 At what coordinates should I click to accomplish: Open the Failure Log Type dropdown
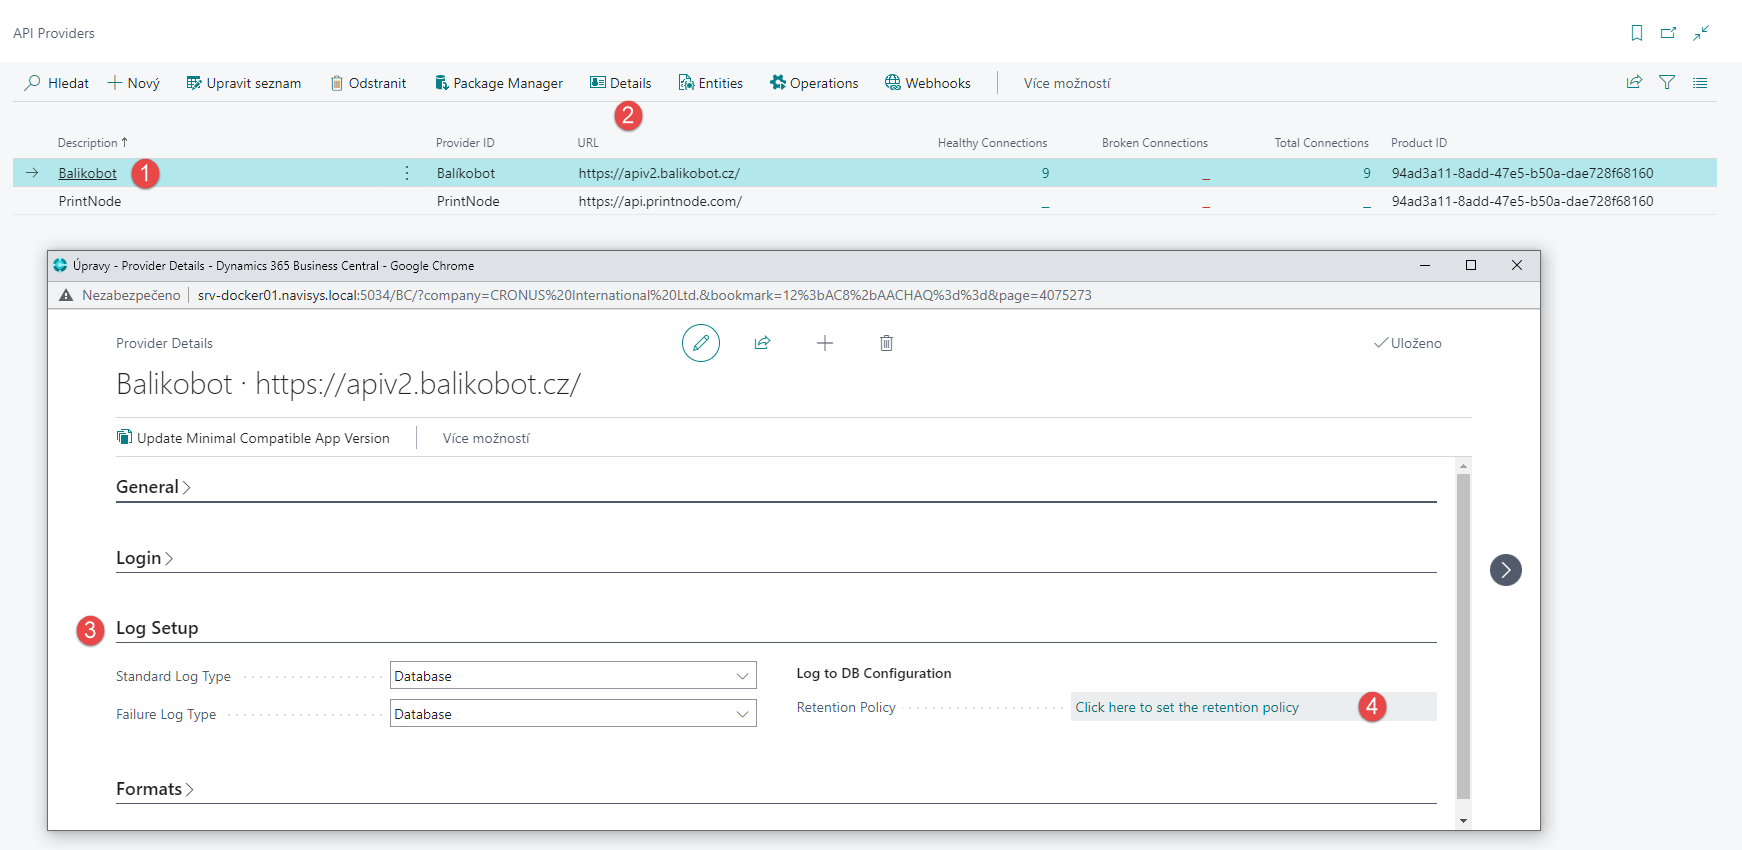pyautogui.click(x=573, y=714)
